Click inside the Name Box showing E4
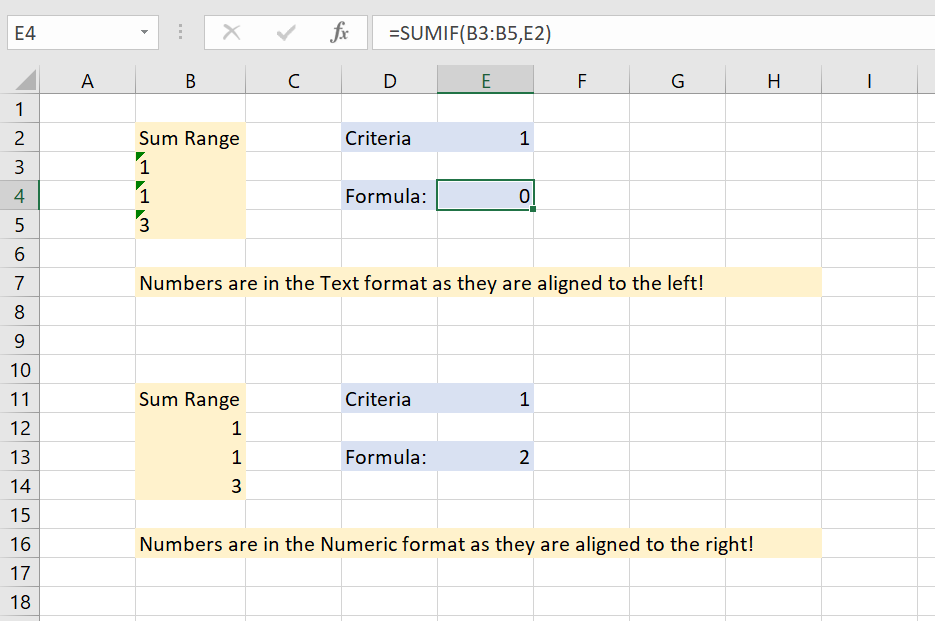Image resolution: width=935 pixels, height=621 pixels. [x=70, y=33]
